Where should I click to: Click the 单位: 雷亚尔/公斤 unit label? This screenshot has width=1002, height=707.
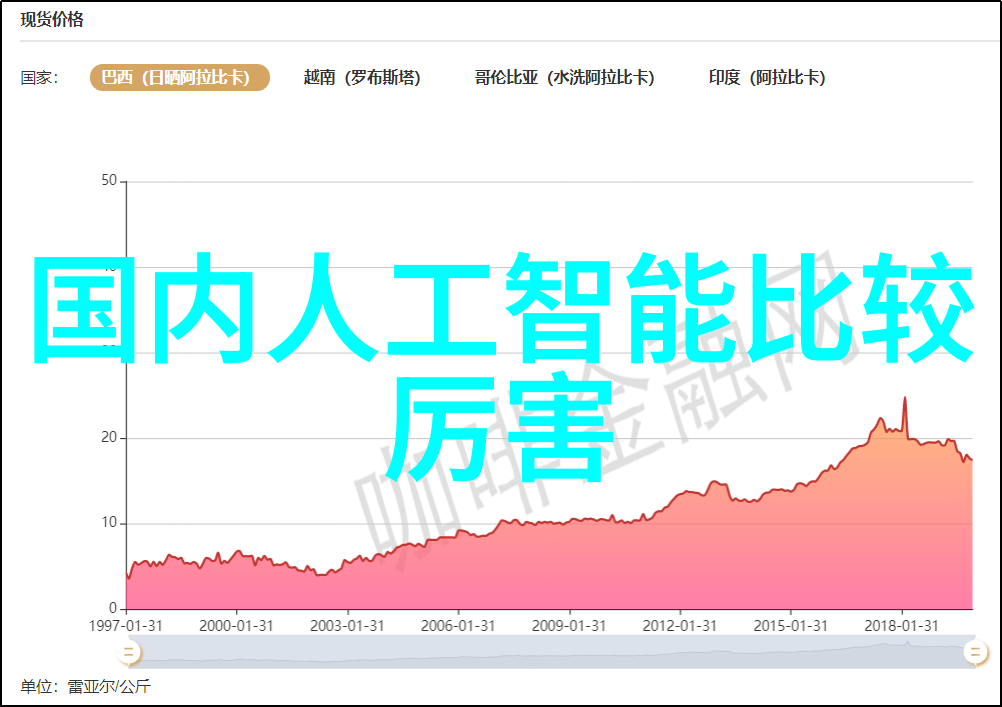tap(86, 687)
